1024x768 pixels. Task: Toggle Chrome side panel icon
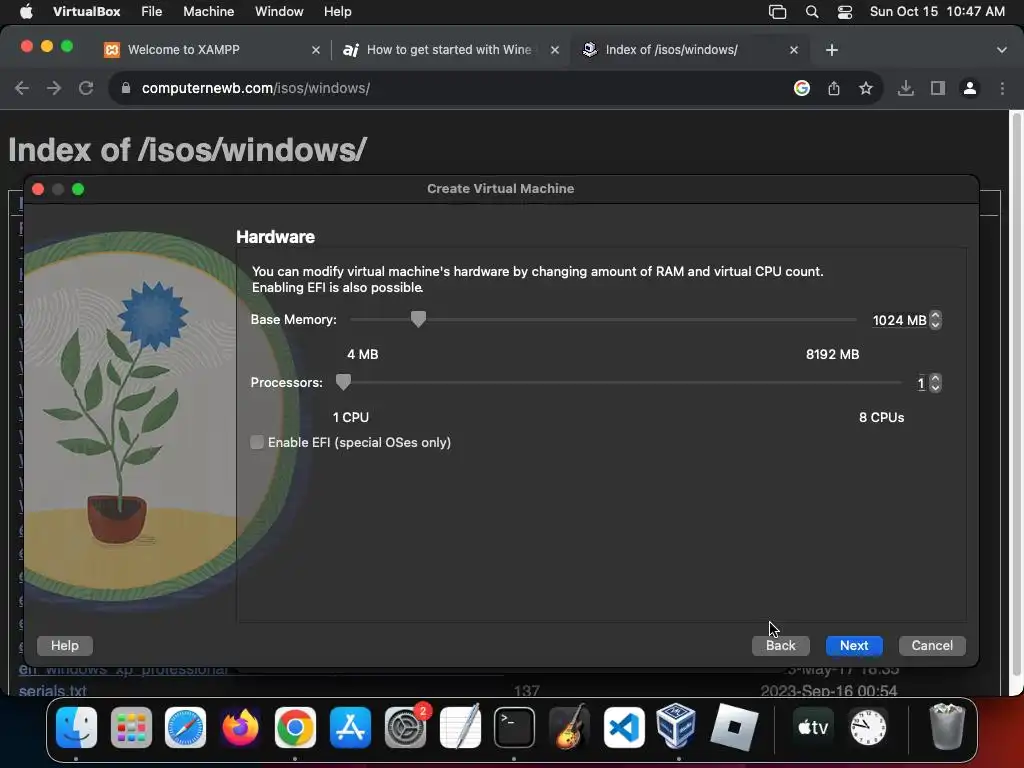click(938, 88)
